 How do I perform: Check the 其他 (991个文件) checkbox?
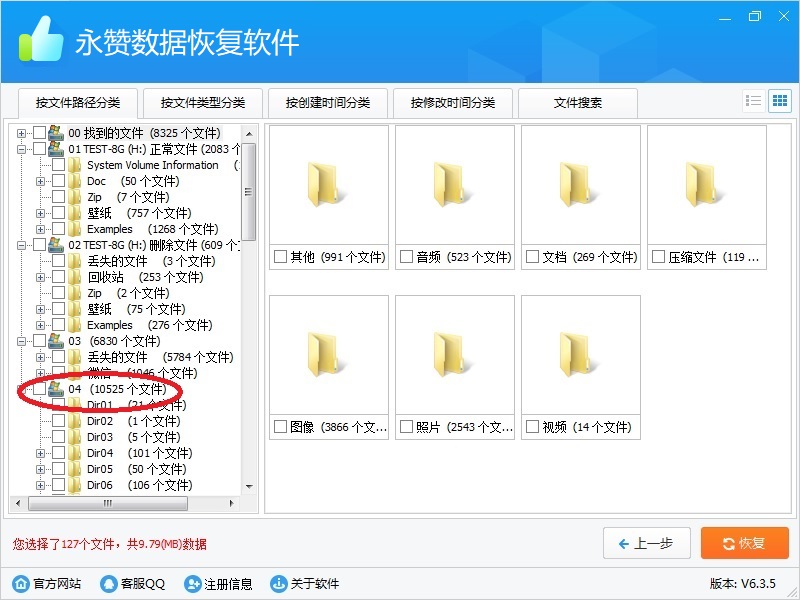[x=280, y=257]
